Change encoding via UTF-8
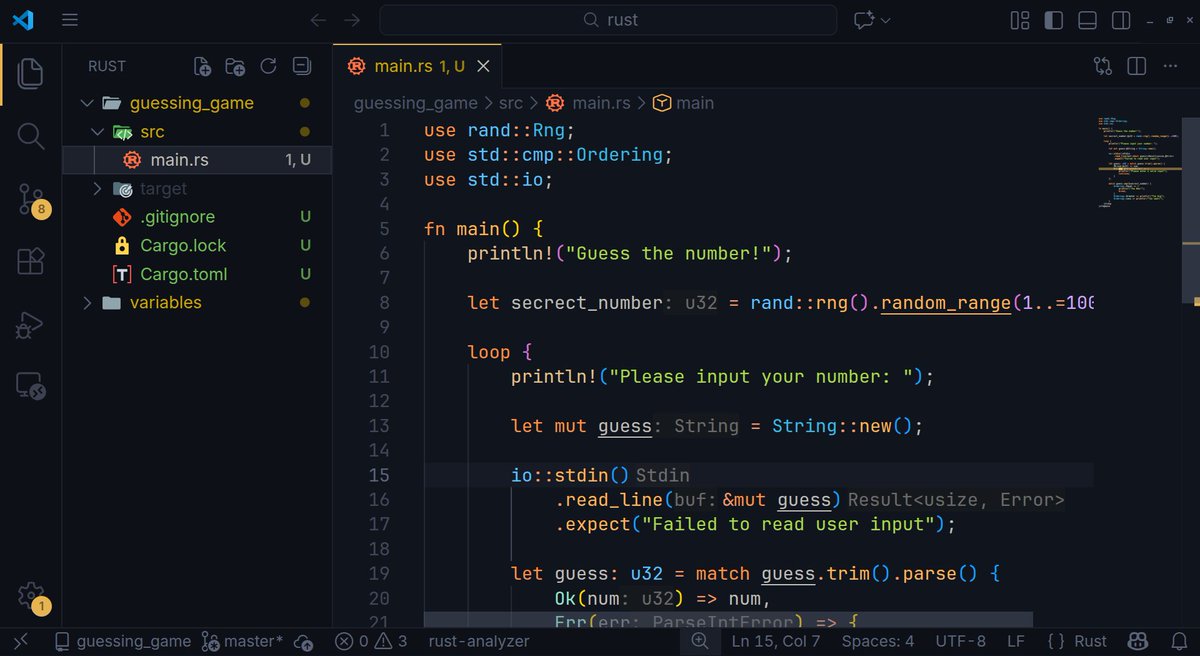 961,641
